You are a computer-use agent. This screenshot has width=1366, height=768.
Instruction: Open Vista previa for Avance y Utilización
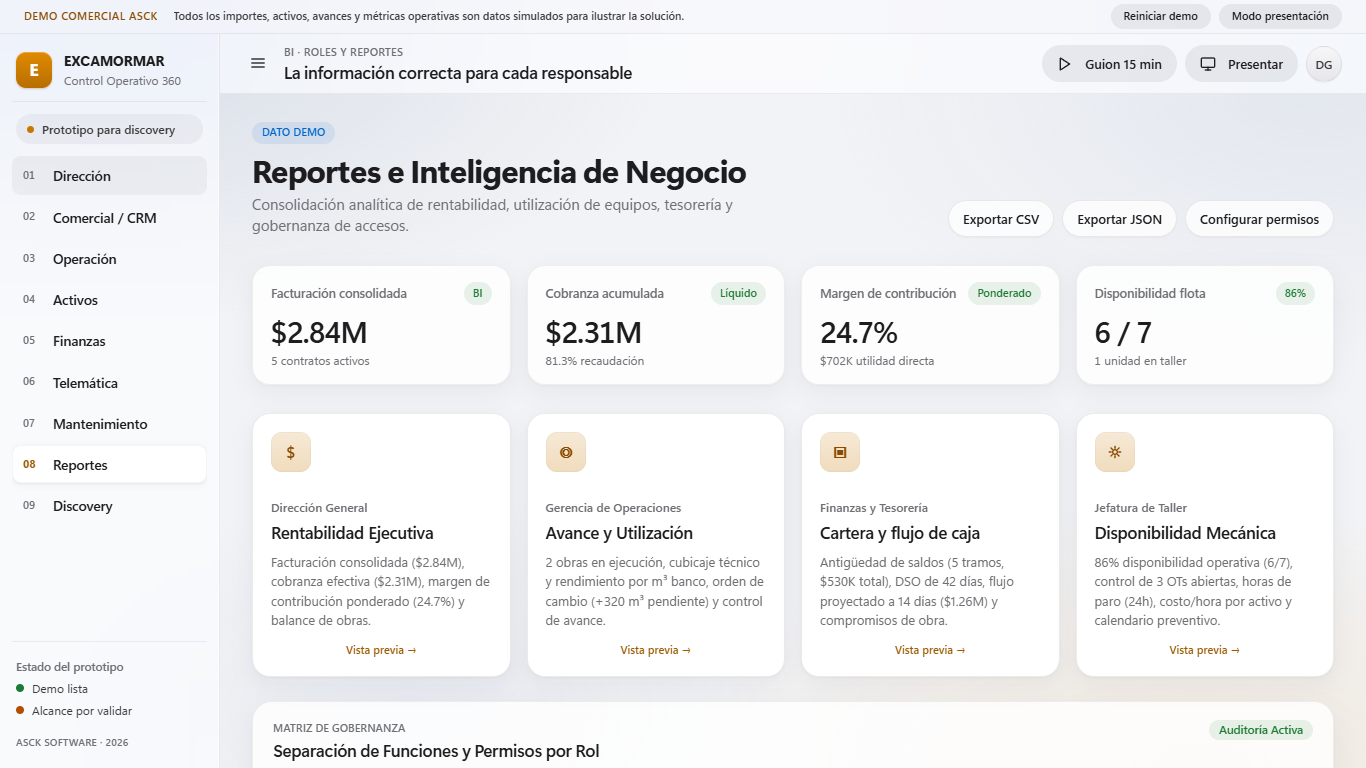click(656, 650)
